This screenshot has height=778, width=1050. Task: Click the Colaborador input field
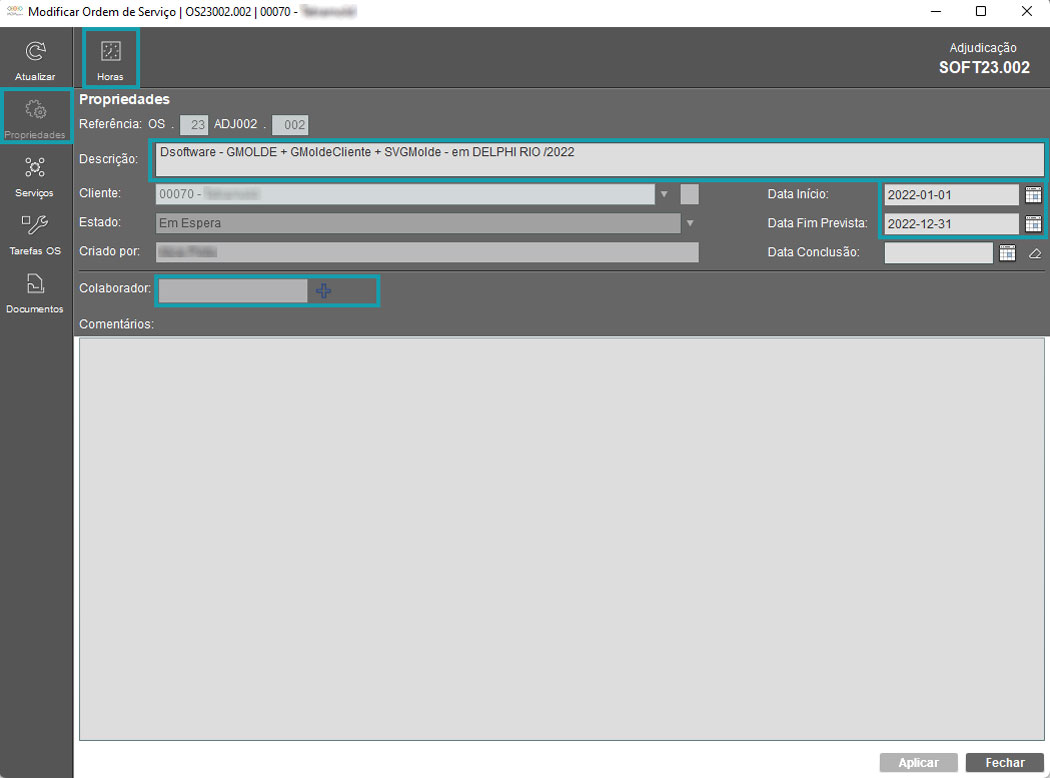pos(232,290)
